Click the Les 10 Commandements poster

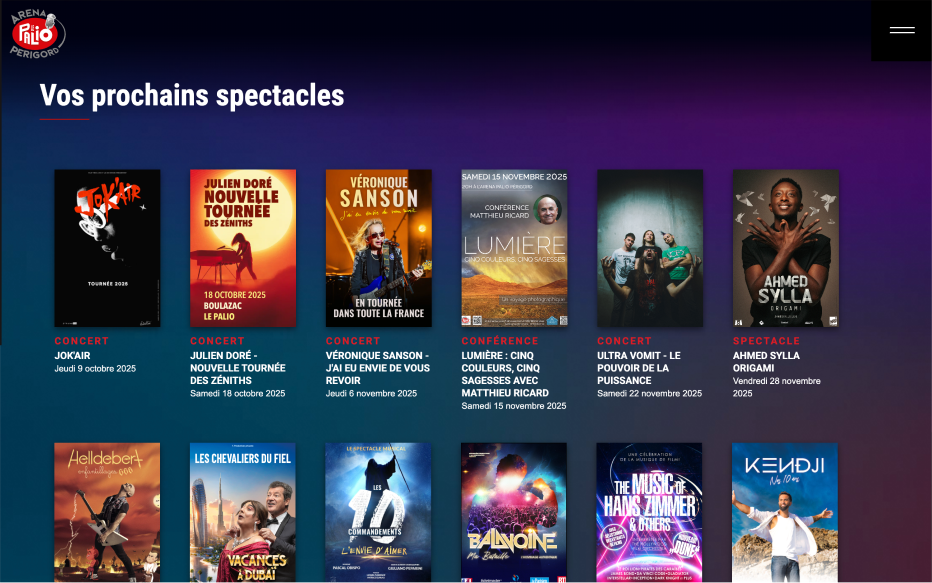(378, 512)
